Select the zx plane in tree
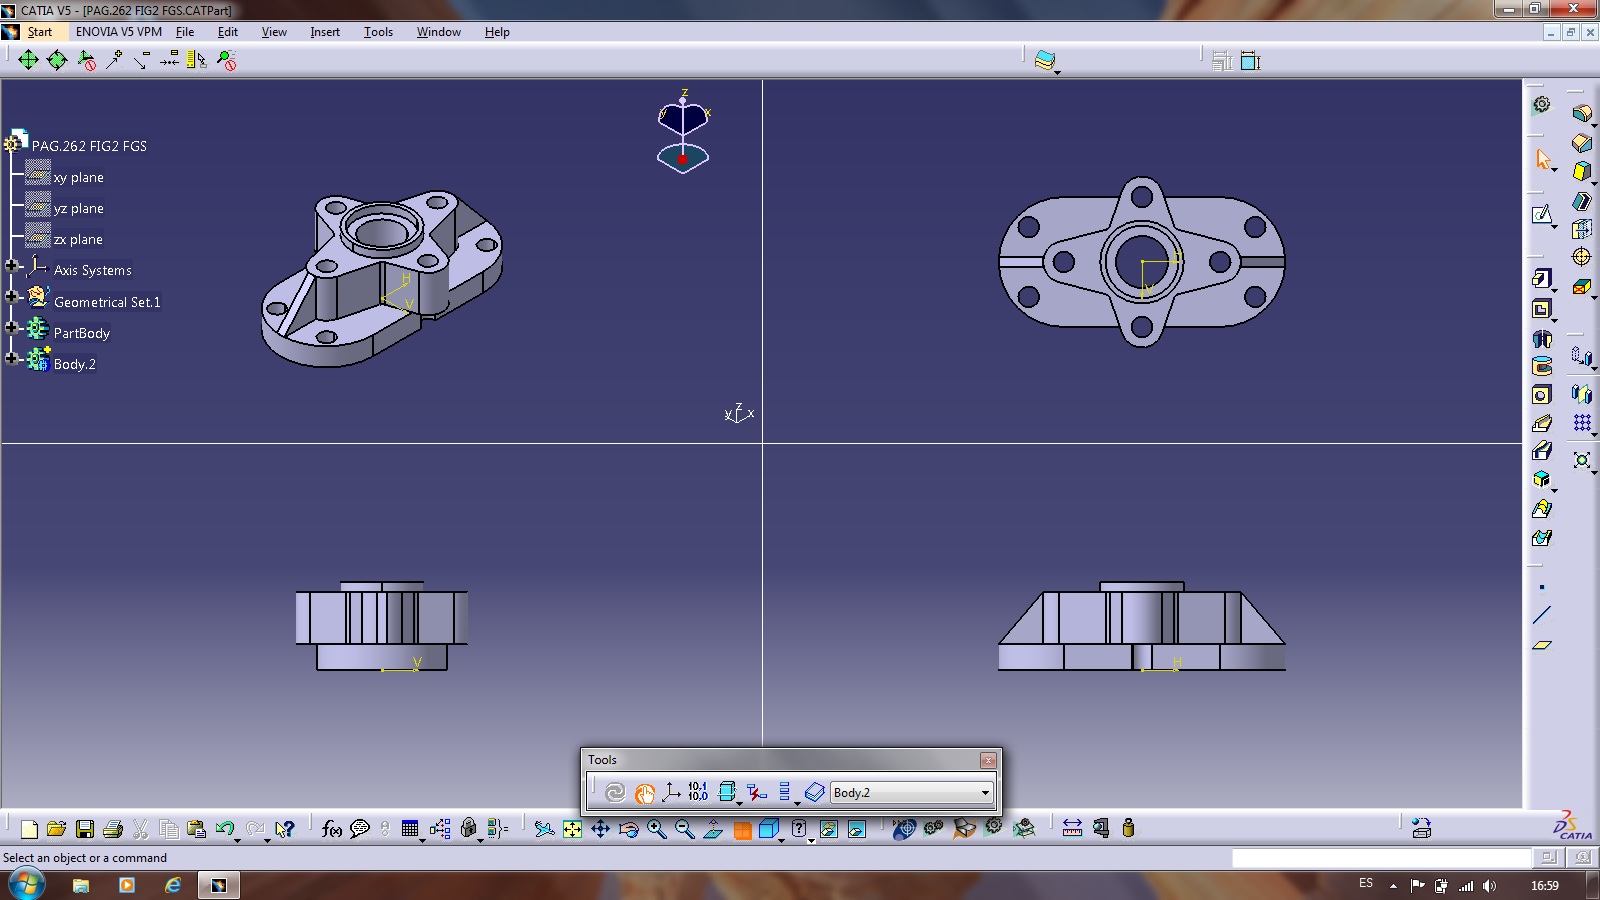Viewport: 1600px width, 900px height. tap(78, 239)
